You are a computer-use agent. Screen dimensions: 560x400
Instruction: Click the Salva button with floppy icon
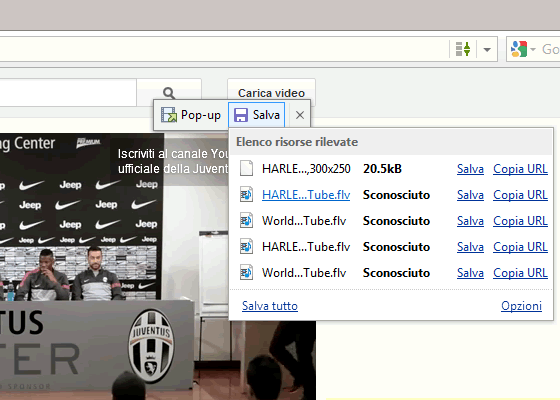point(256,115)
